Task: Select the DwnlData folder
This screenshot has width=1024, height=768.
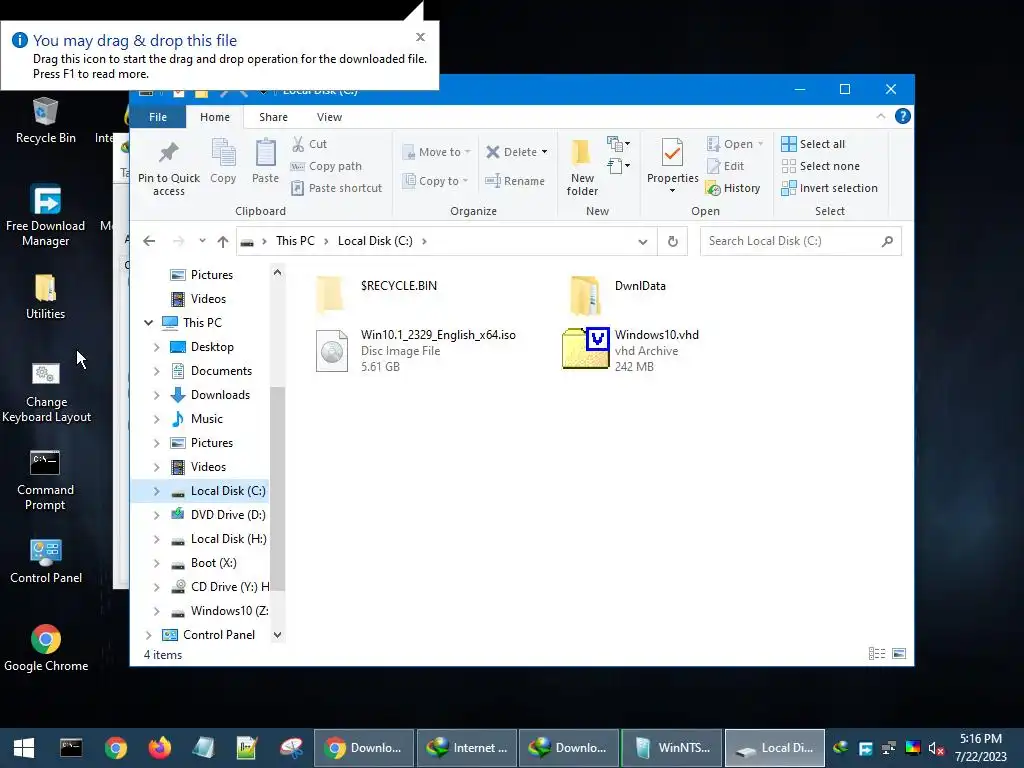Action: (x=617, y=294)
